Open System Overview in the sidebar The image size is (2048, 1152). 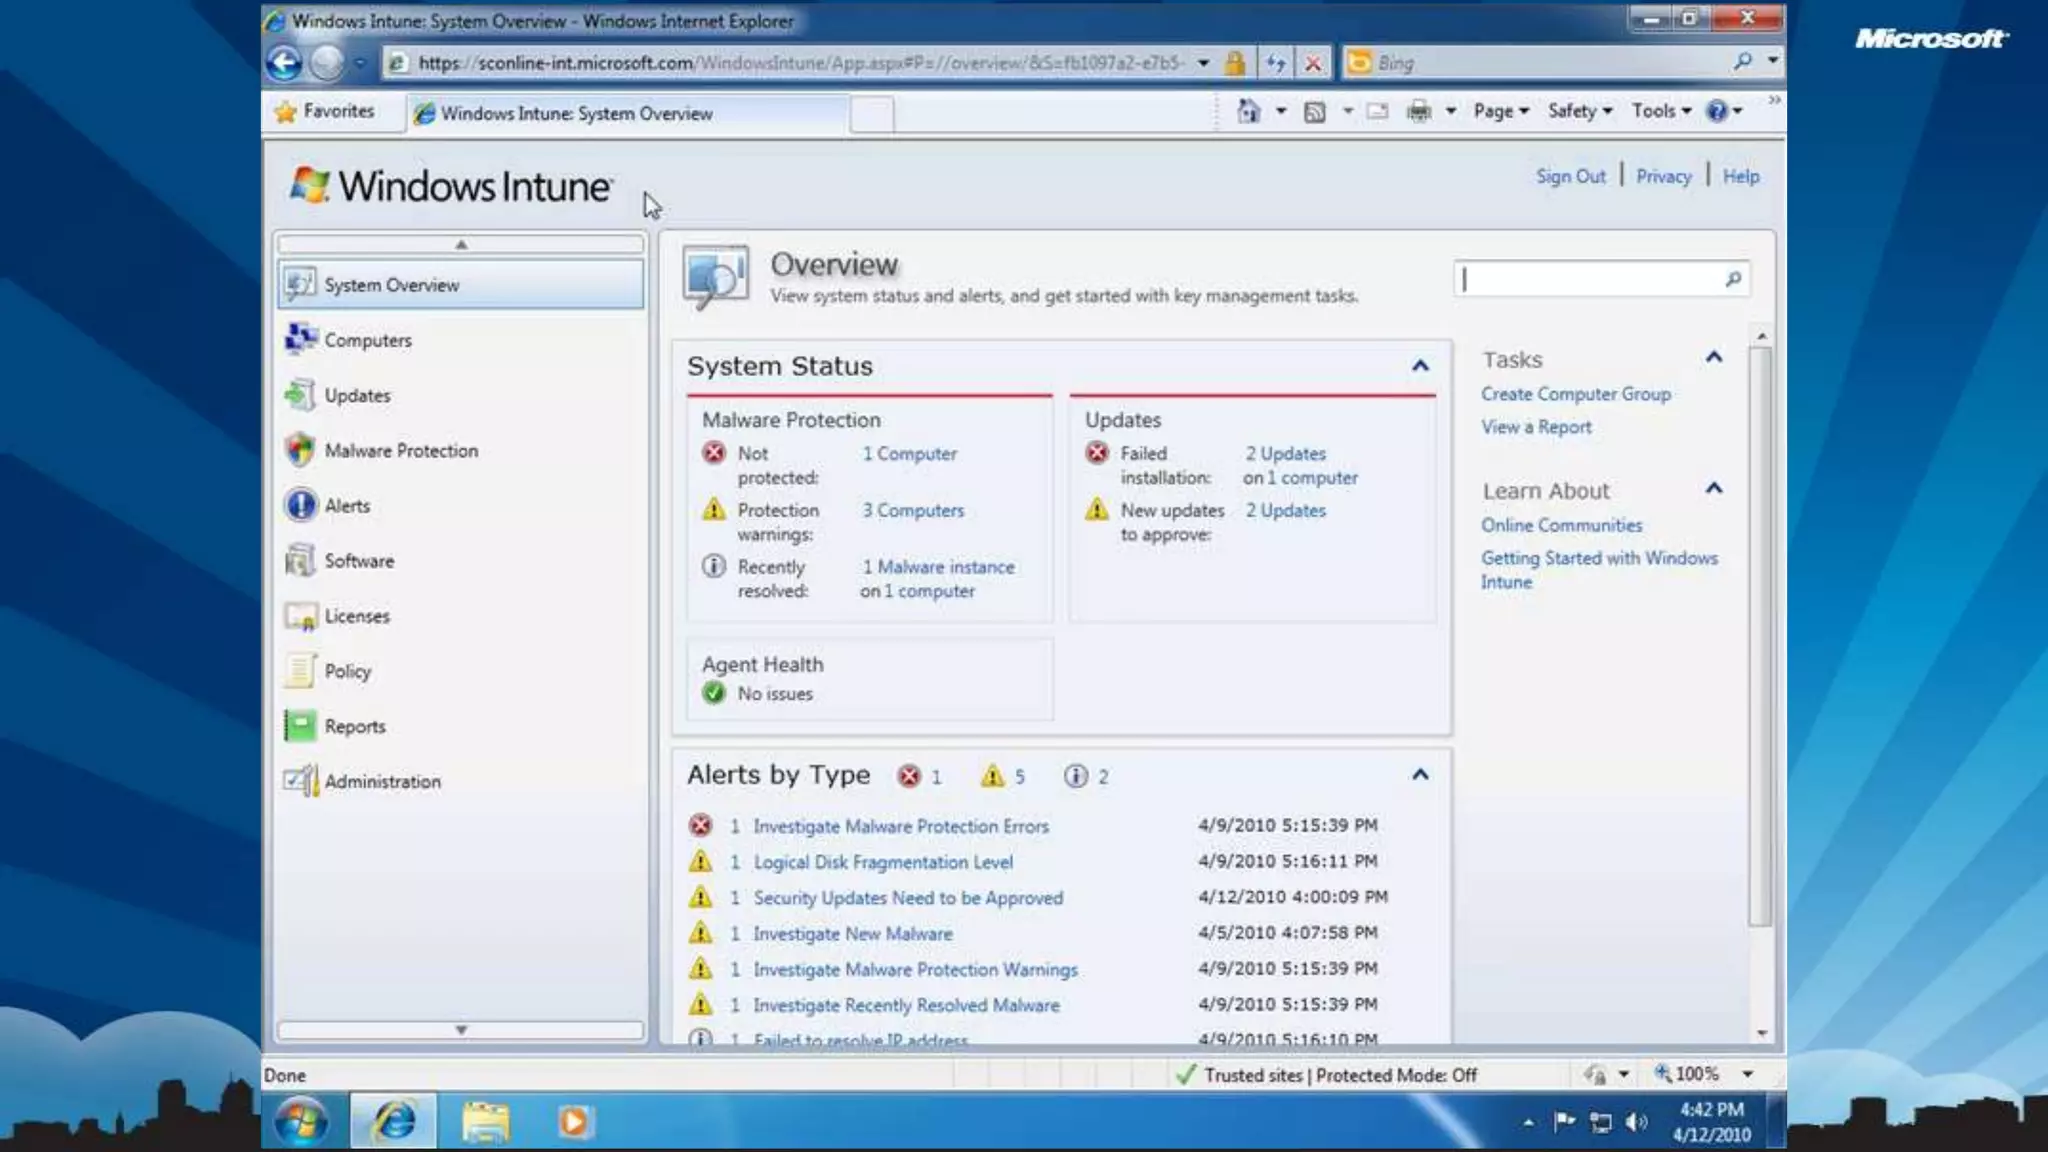(460, 284)
